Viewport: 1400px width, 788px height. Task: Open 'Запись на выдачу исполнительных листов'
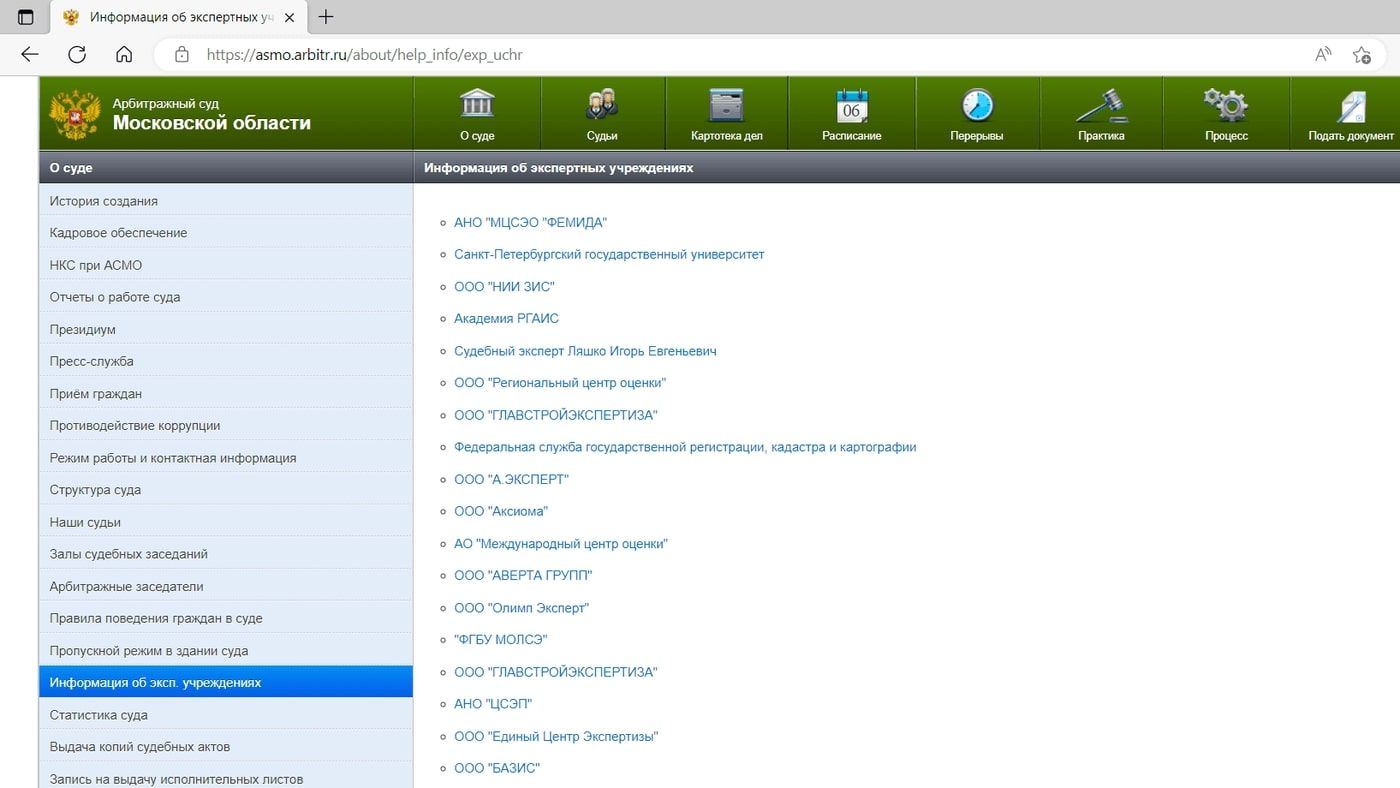(x=226, y=777)
